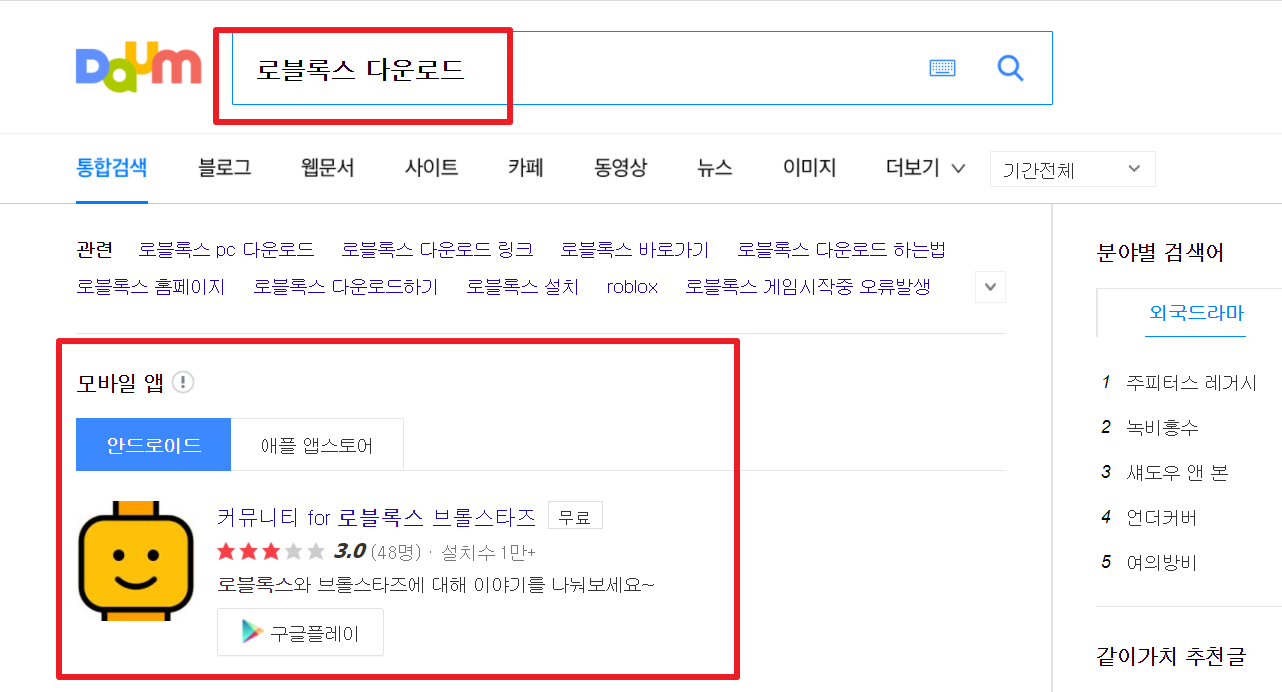Viewport: 1282px width, 692px height.
Task: Click the 같이가치 추천글 heading
Action: [1171, 657]
